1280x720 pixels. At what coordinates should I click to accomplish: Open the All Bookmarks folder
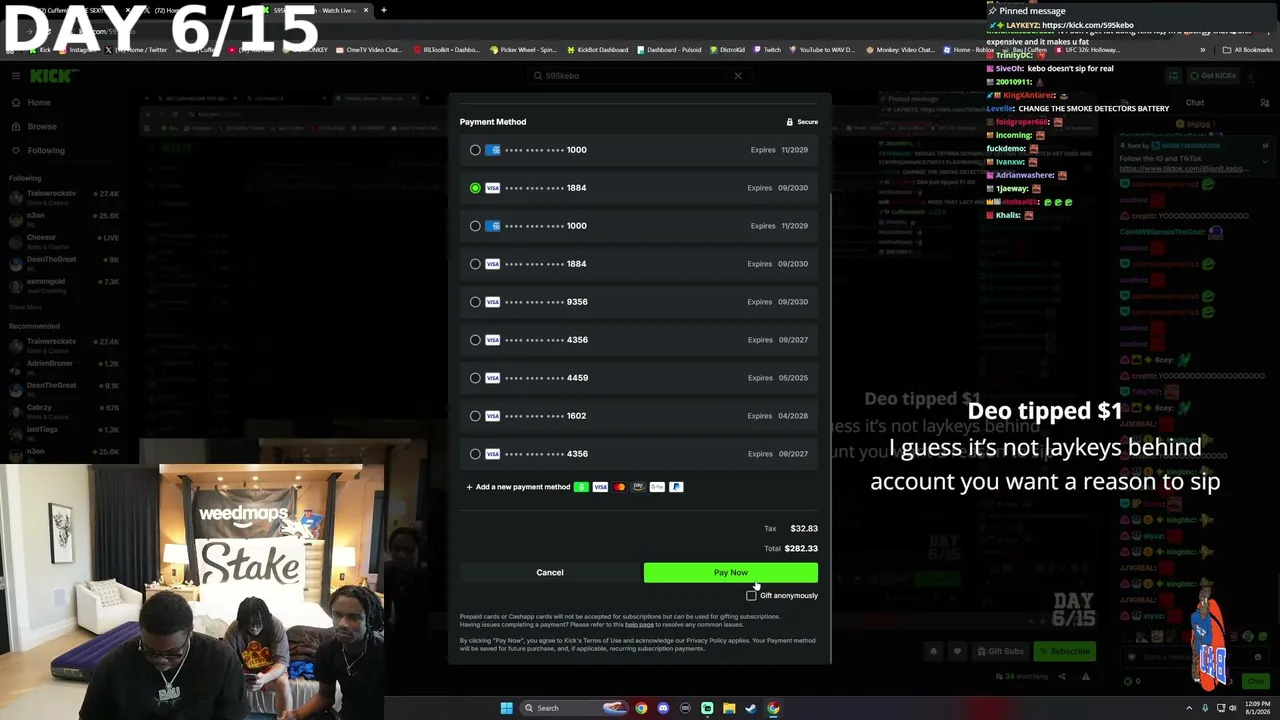click(x=1248, y=49)
